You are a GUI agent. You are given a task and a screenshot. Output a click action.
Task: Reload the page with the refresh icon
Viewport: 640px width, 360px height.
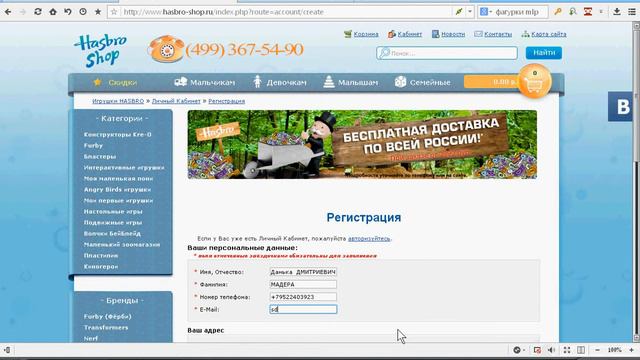38,12
